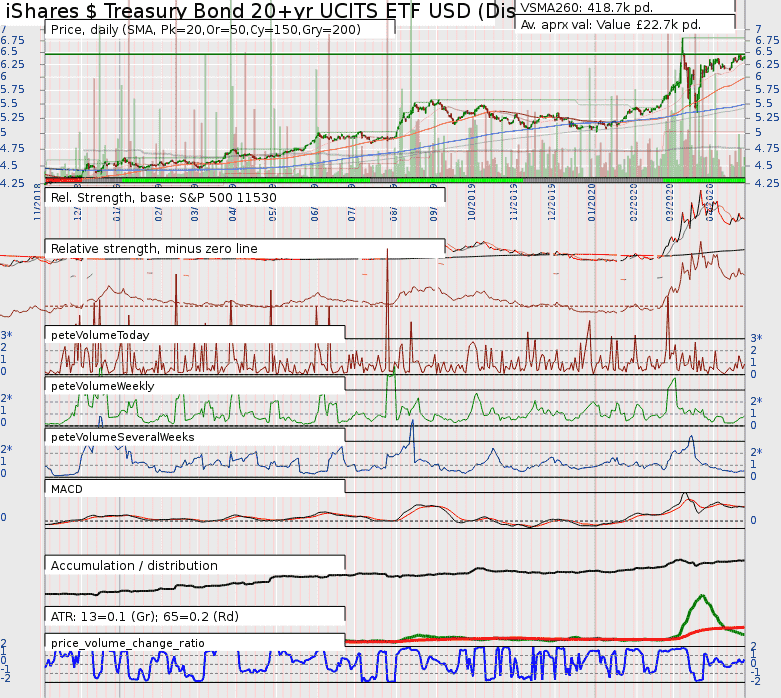Click the 6.25 tick on left price axis
The height and width of the screenshot is (698, 781).
coord(12,64)
